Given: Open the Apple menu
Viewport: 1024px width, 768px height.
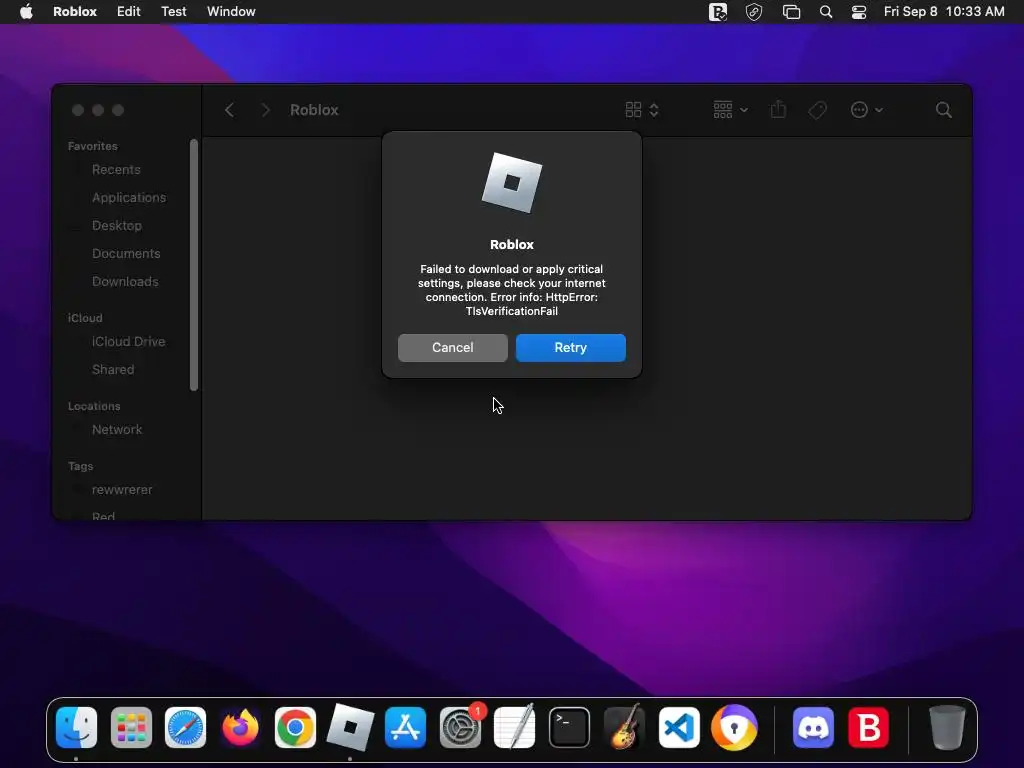Looking at the screenshot, I should click(26, 12).
